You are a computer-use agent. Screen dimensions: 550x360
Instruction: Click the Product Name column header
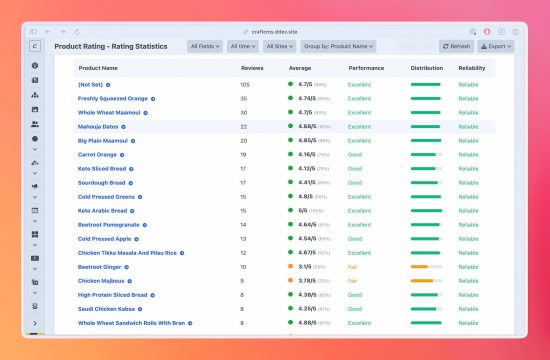point(98,68)
